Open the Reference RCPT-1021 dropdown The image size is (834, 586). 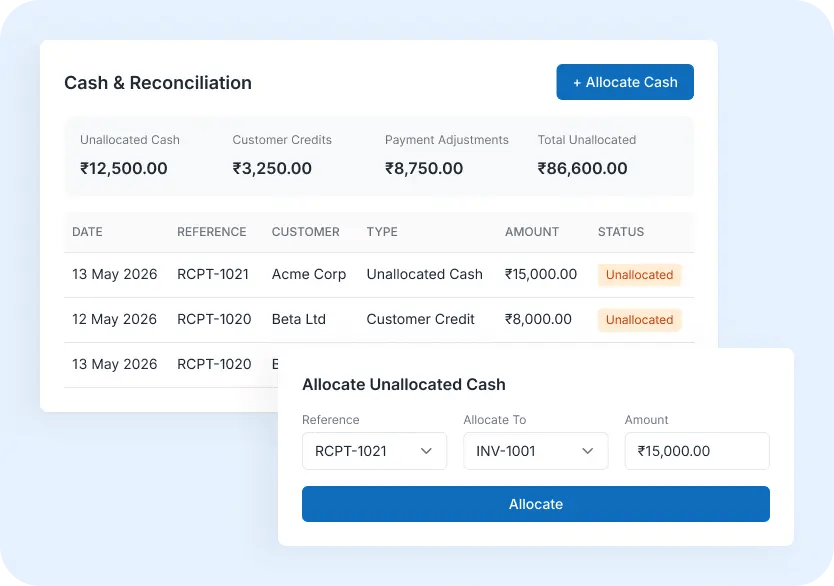click(374, 451)
